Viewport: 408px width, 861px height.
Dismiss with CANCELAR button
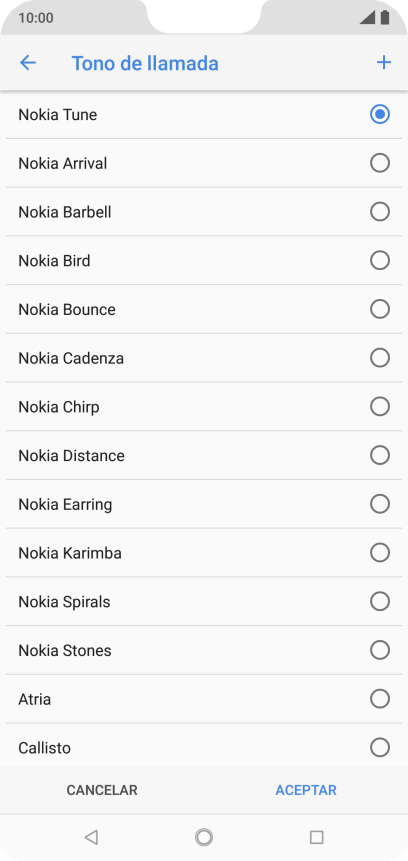pos(102,790)
